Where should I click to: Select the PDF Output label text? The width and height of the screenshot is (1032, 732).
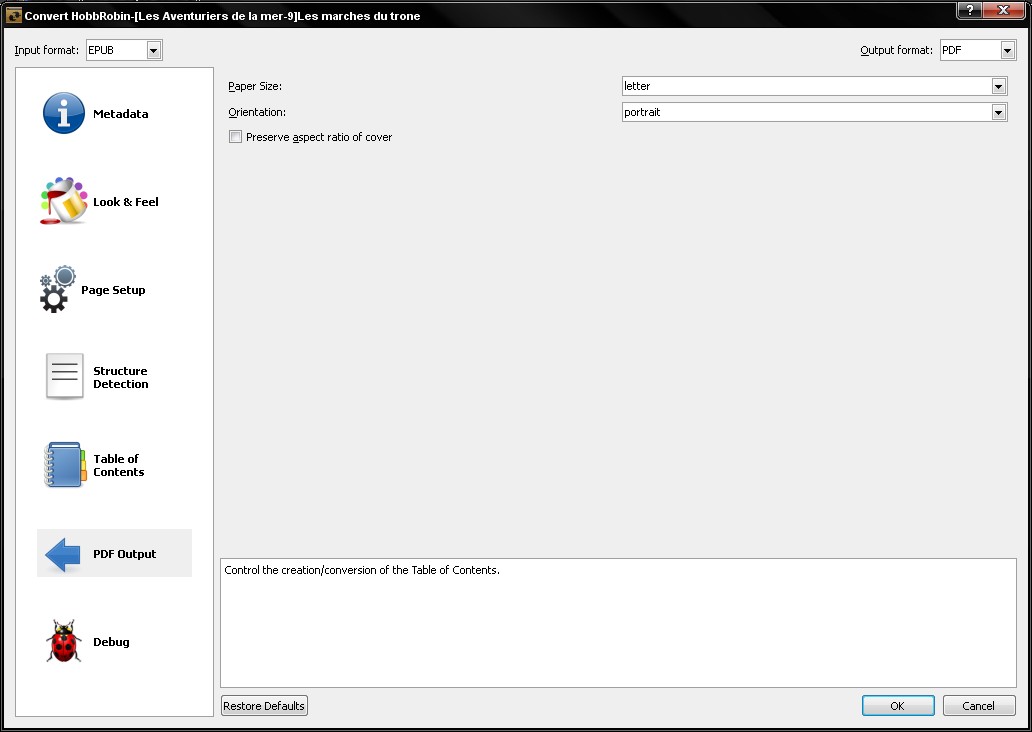click(124, 554)
